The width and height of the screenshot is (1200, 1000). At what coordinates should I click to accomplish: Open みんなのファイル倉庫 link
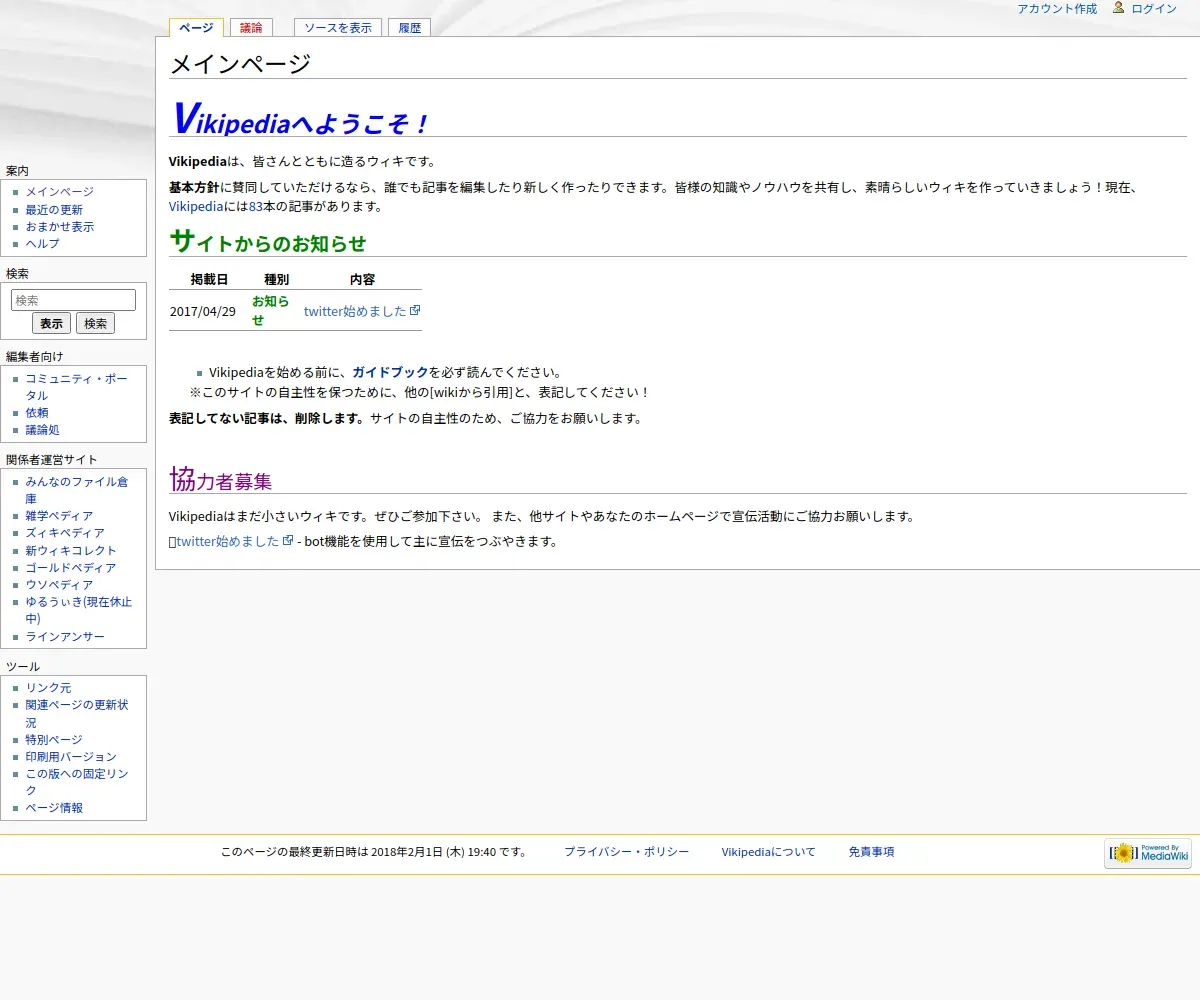pos(77,490)
